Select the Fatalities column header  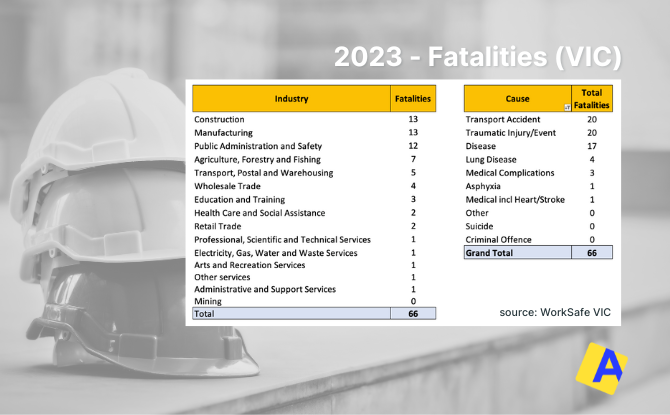[413, 99]
